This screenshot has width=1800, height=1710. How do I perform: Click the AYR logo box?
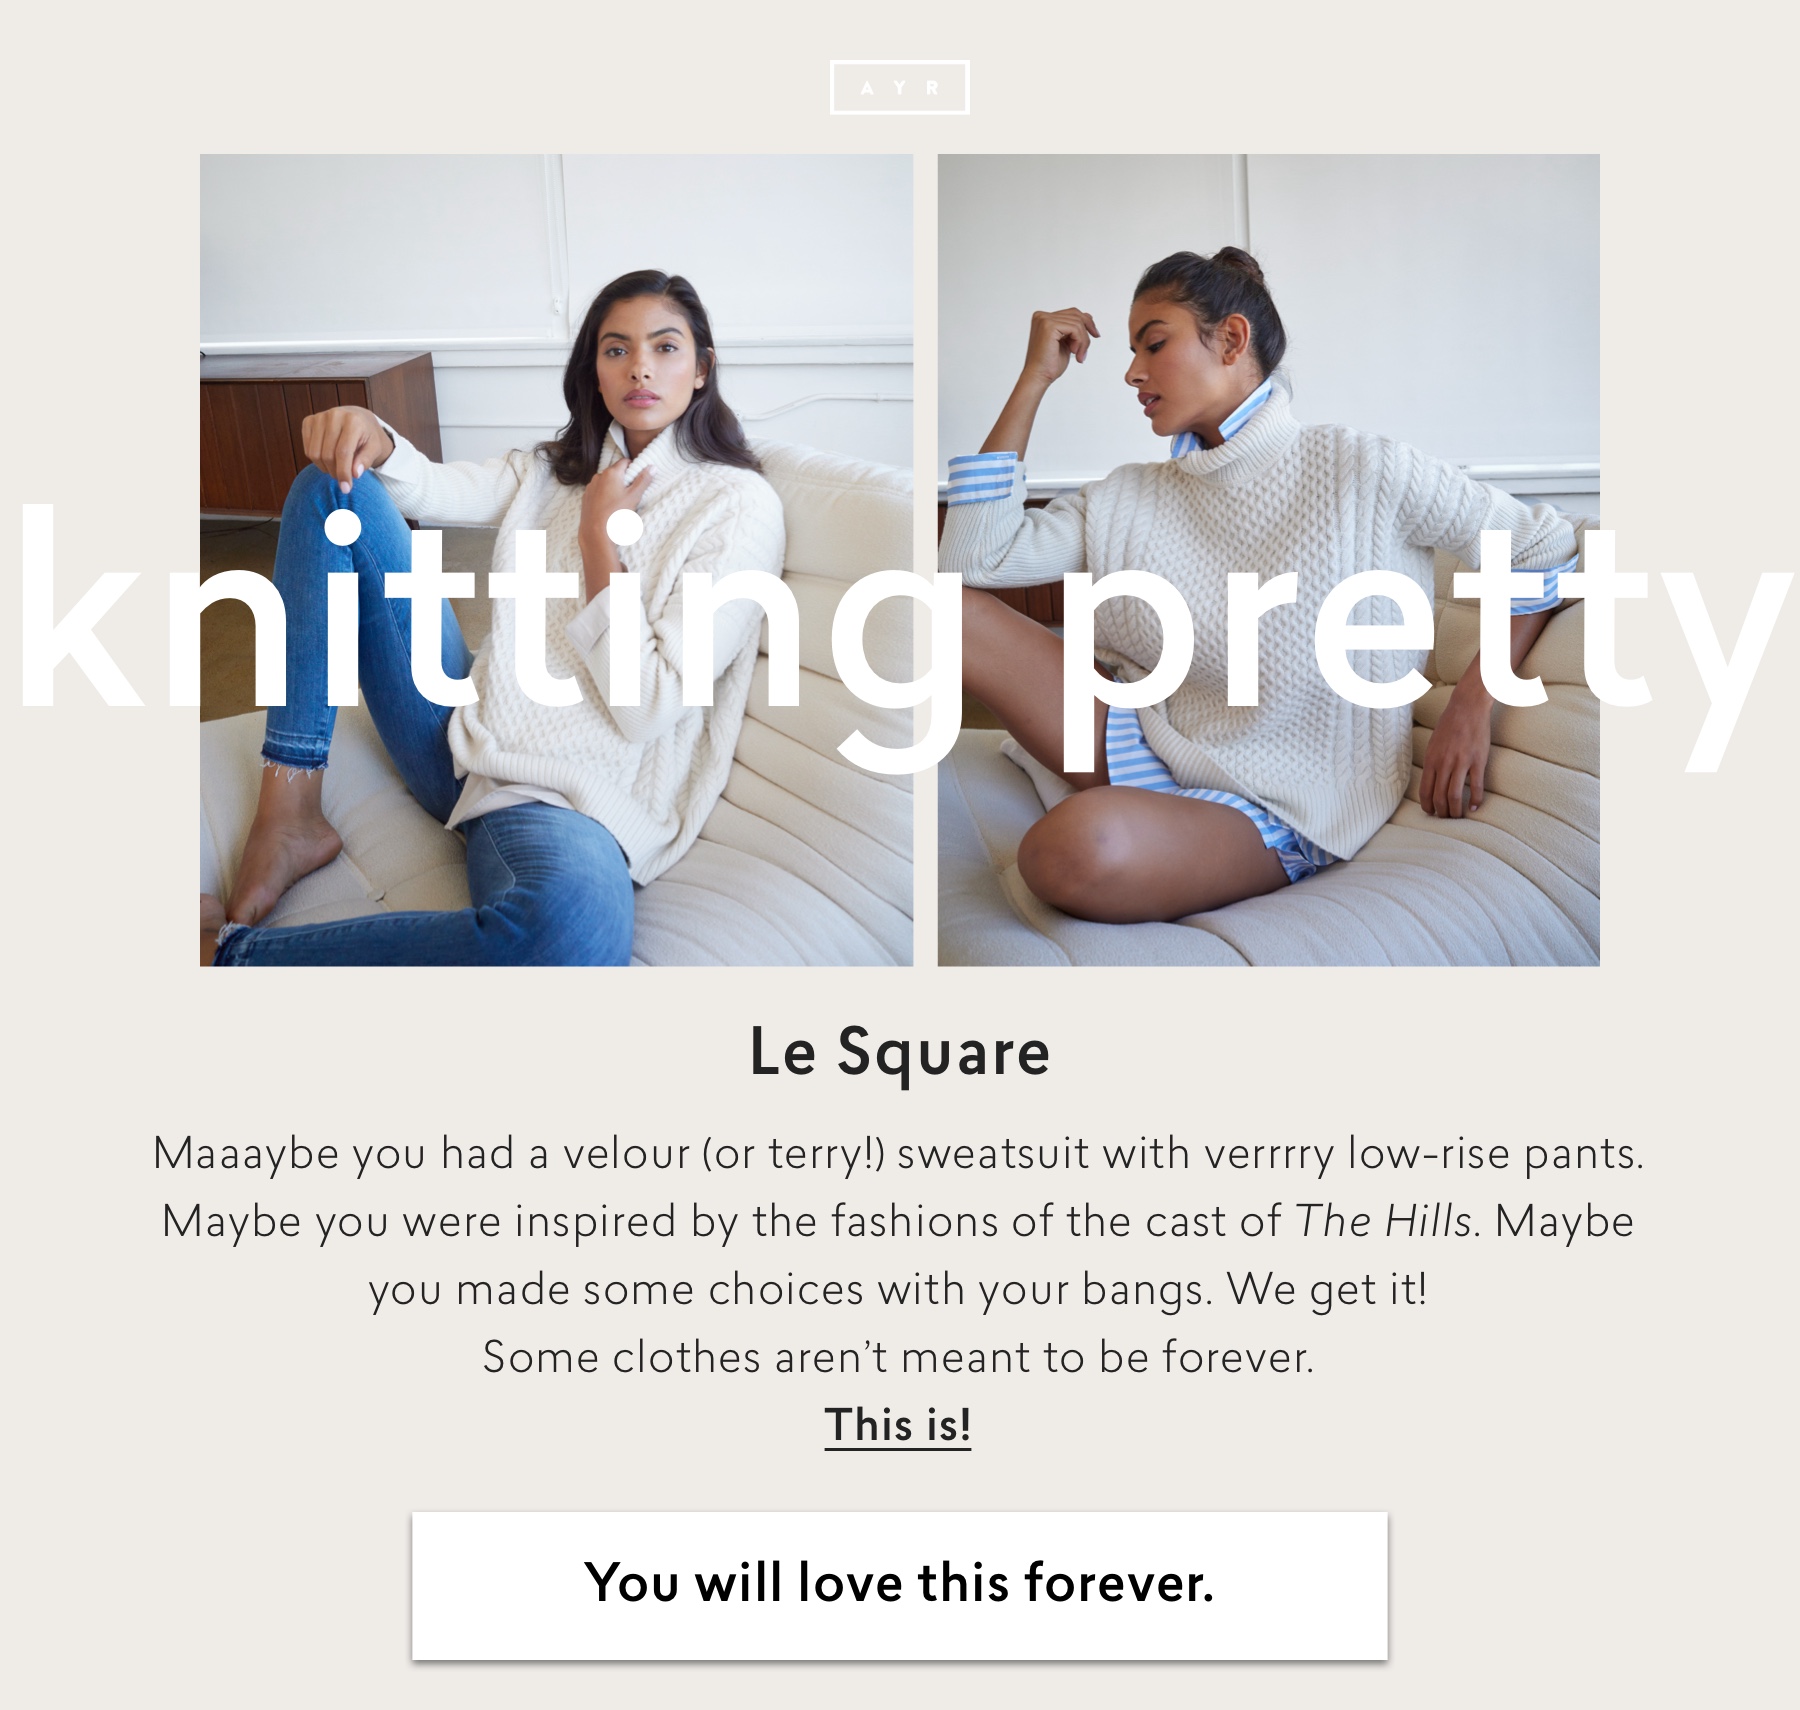coord(899,88)
